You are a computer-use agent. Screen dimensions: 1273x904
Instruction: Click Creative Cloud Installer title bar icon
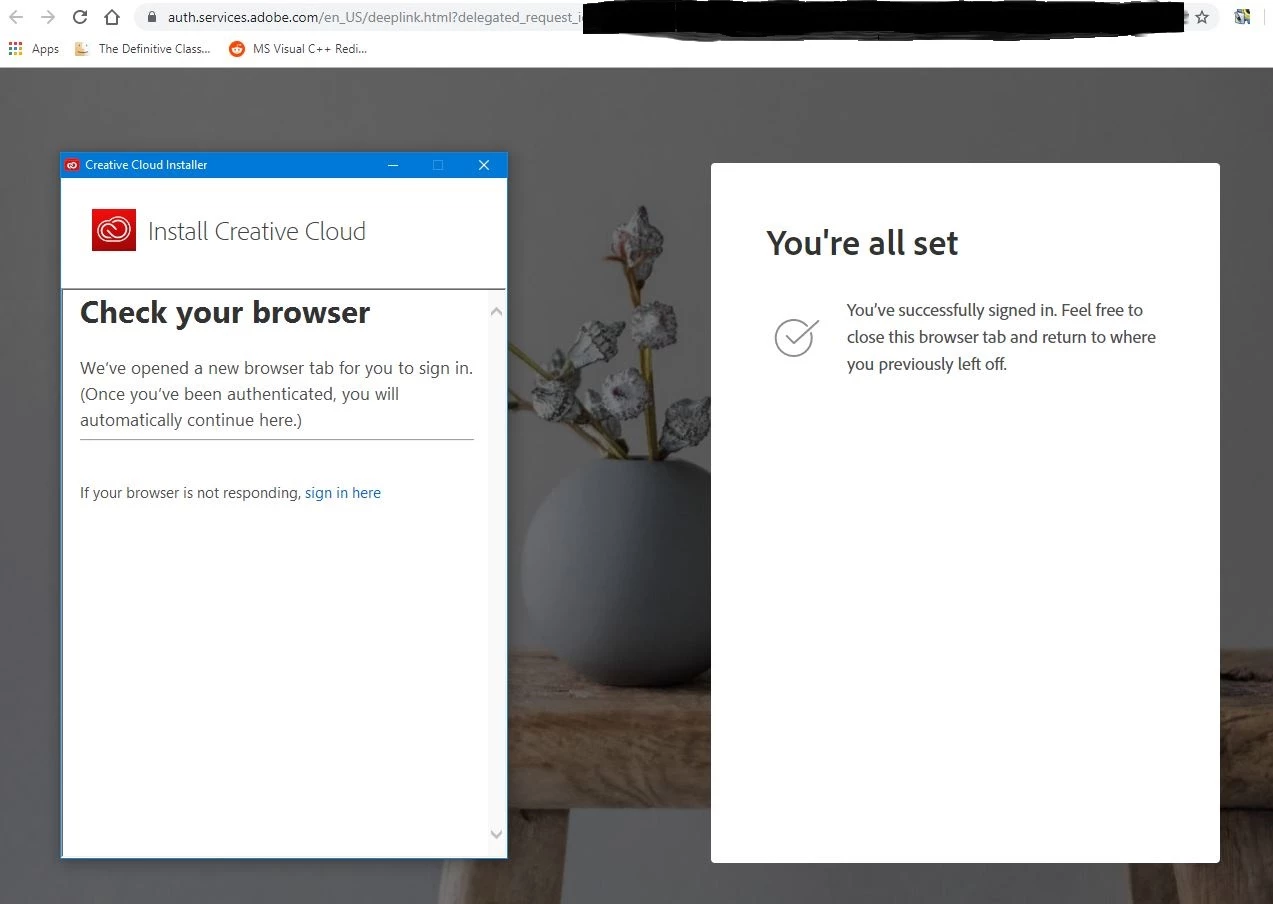click(72, 165)
